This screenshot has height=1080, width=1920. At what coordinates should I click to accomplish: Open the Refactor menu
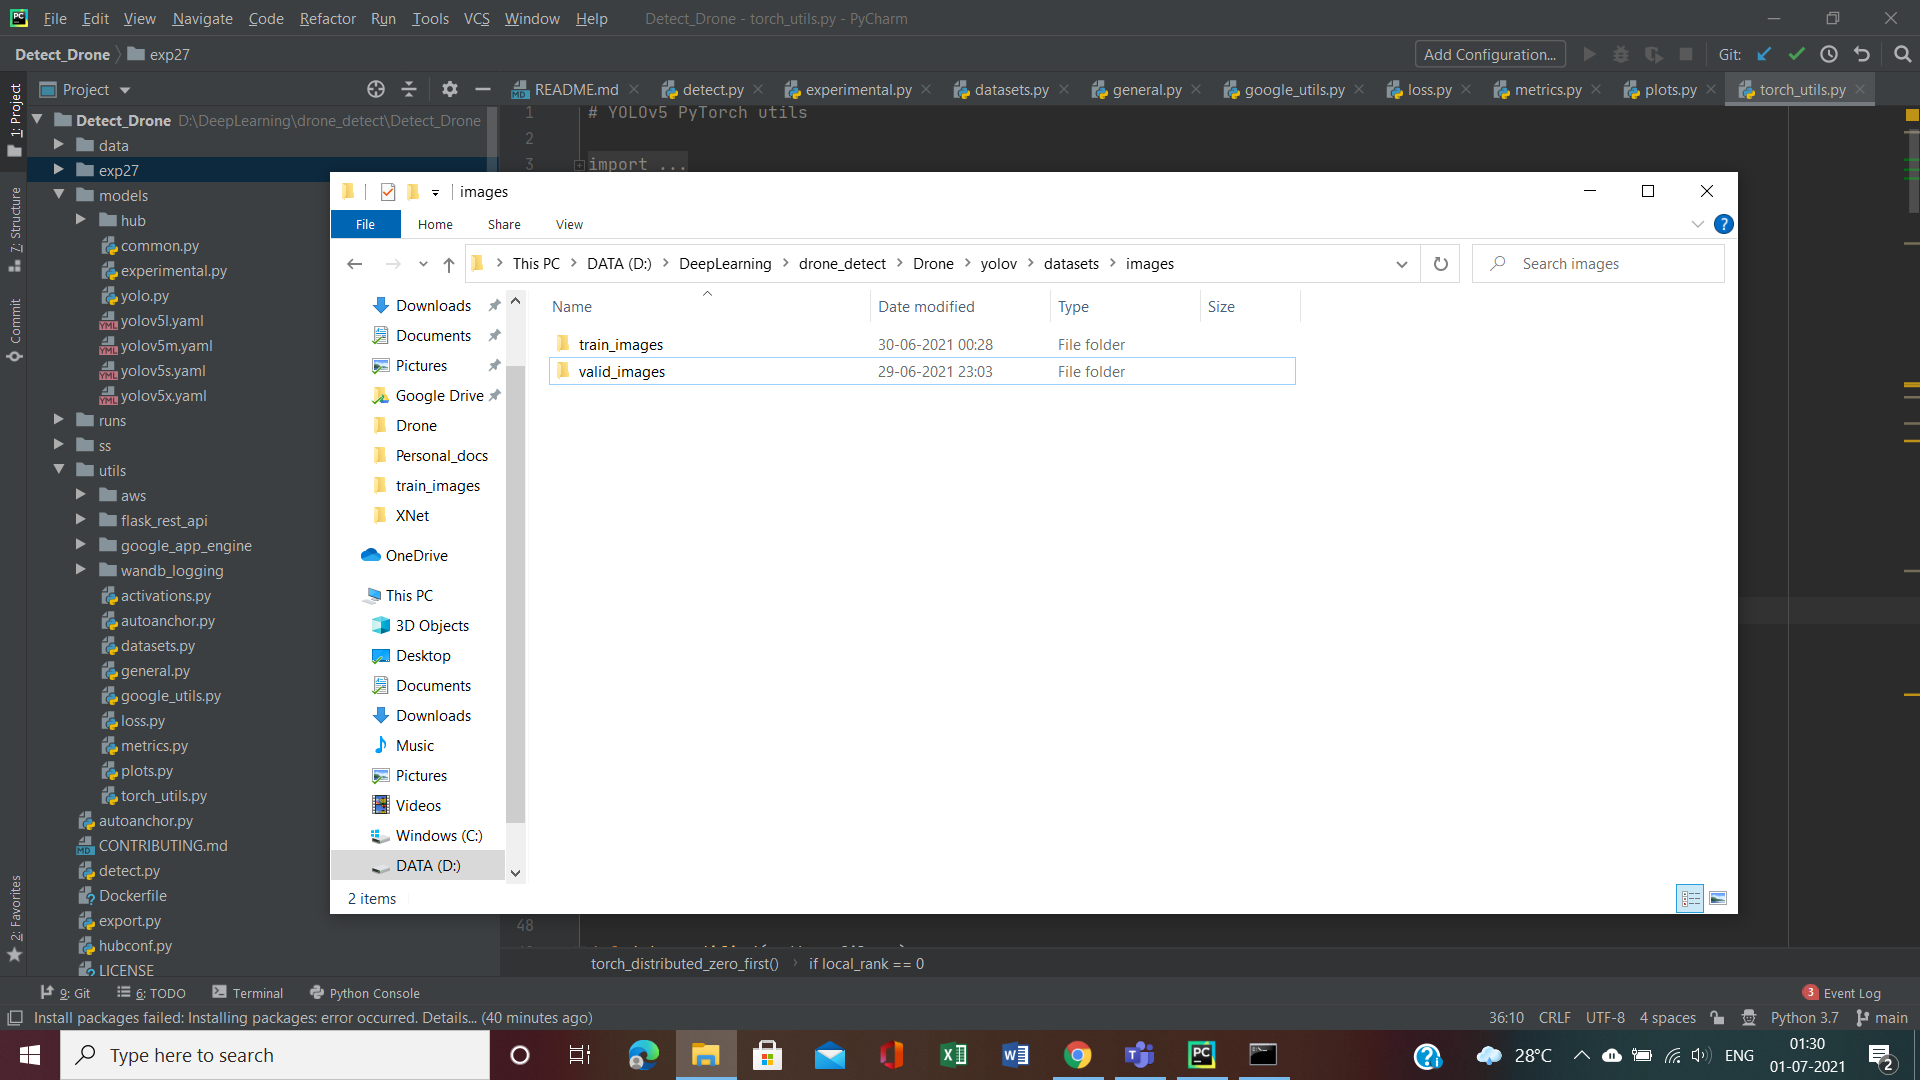click(x=327, y=19)
